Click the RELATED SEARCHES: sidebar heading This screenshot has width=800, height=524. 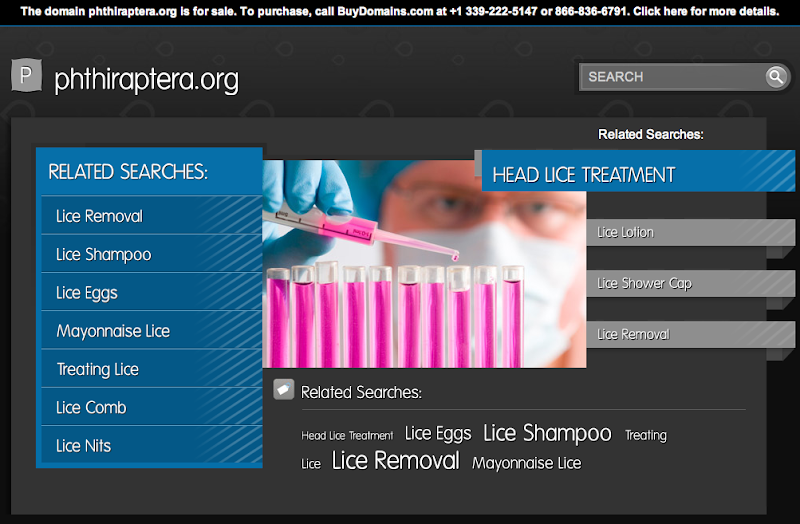[x=128, y=172]
